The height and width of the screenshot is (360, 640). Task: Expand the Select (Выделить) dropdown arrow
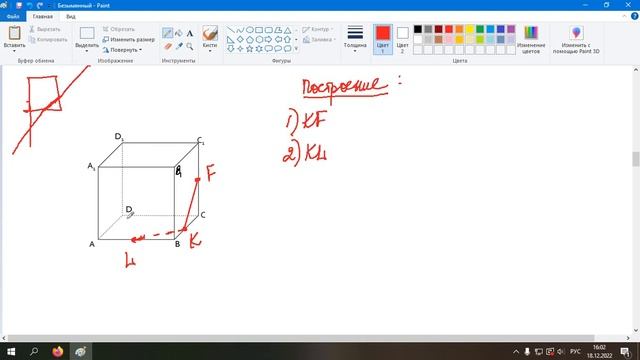click(x=87, y=51)
